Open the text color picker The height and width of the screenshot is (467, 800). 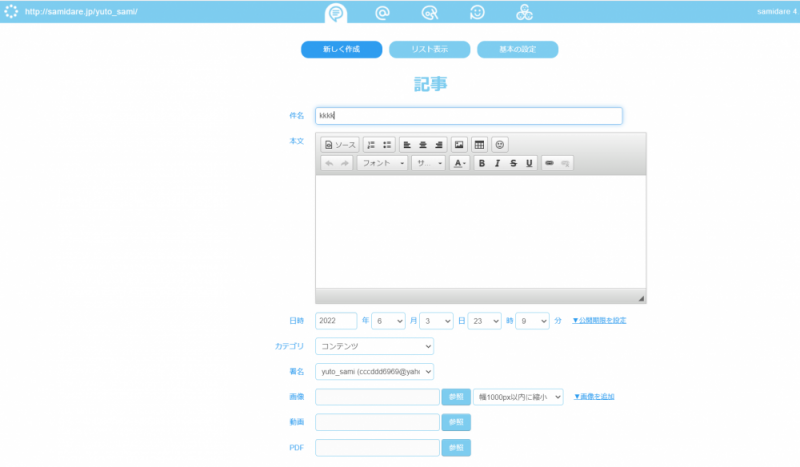point(459,163)
